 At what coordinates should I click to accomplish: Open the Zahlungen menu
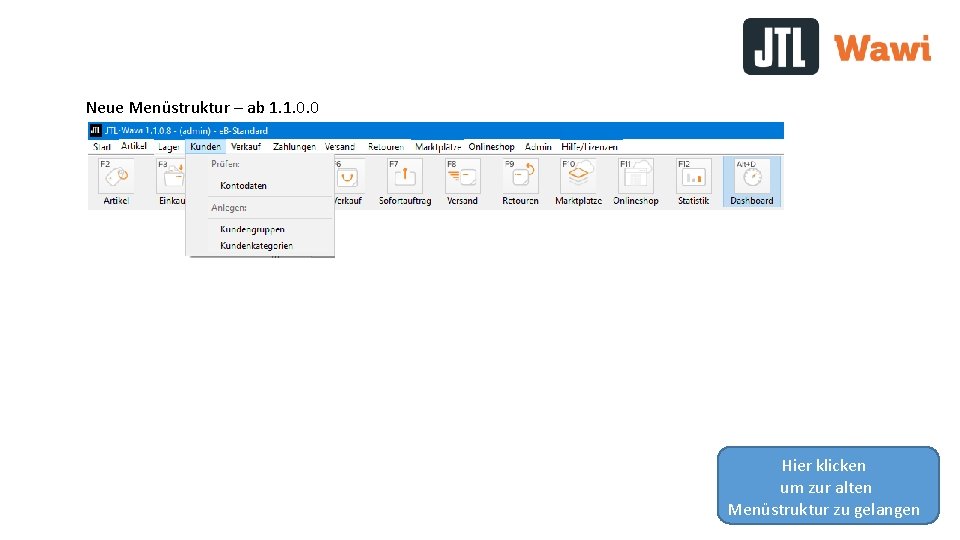point(294,147)
